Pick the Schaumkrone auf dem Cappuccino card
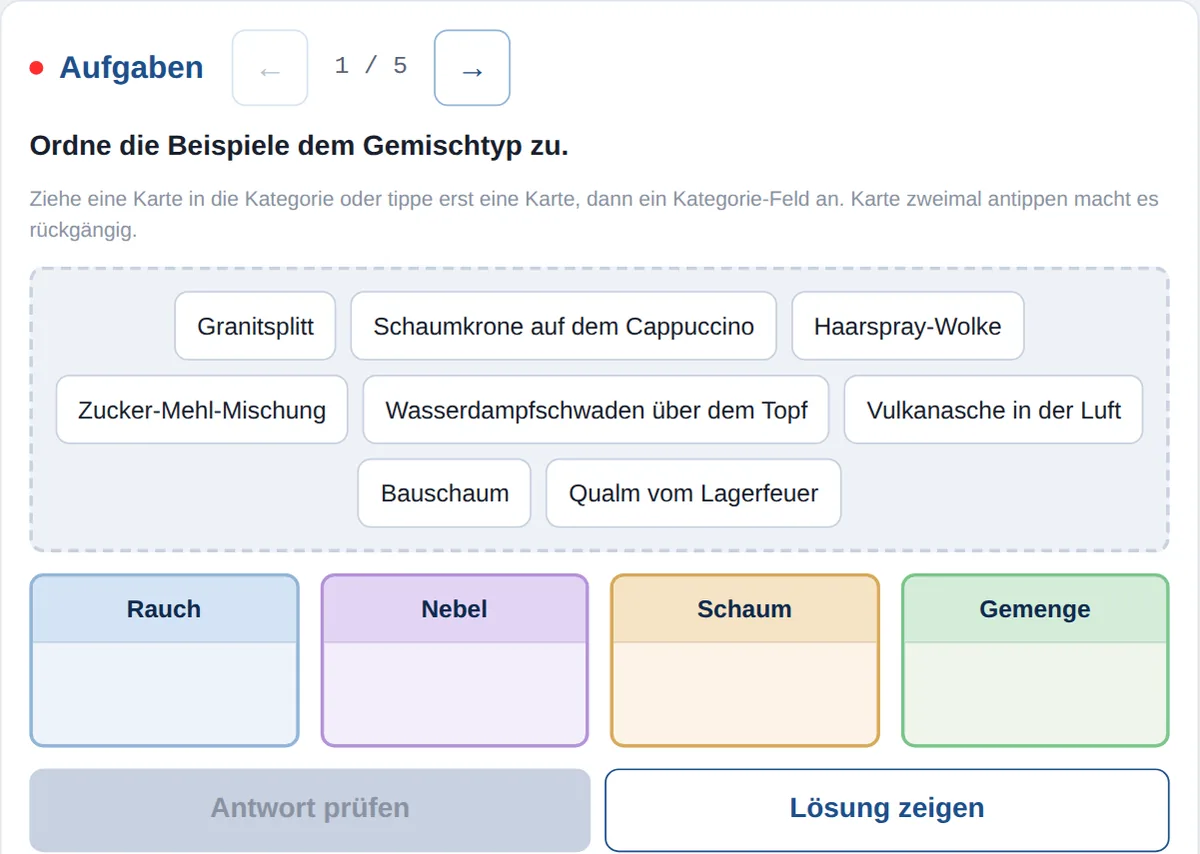This screenshot has height=854, width=1200. [563, 326]
